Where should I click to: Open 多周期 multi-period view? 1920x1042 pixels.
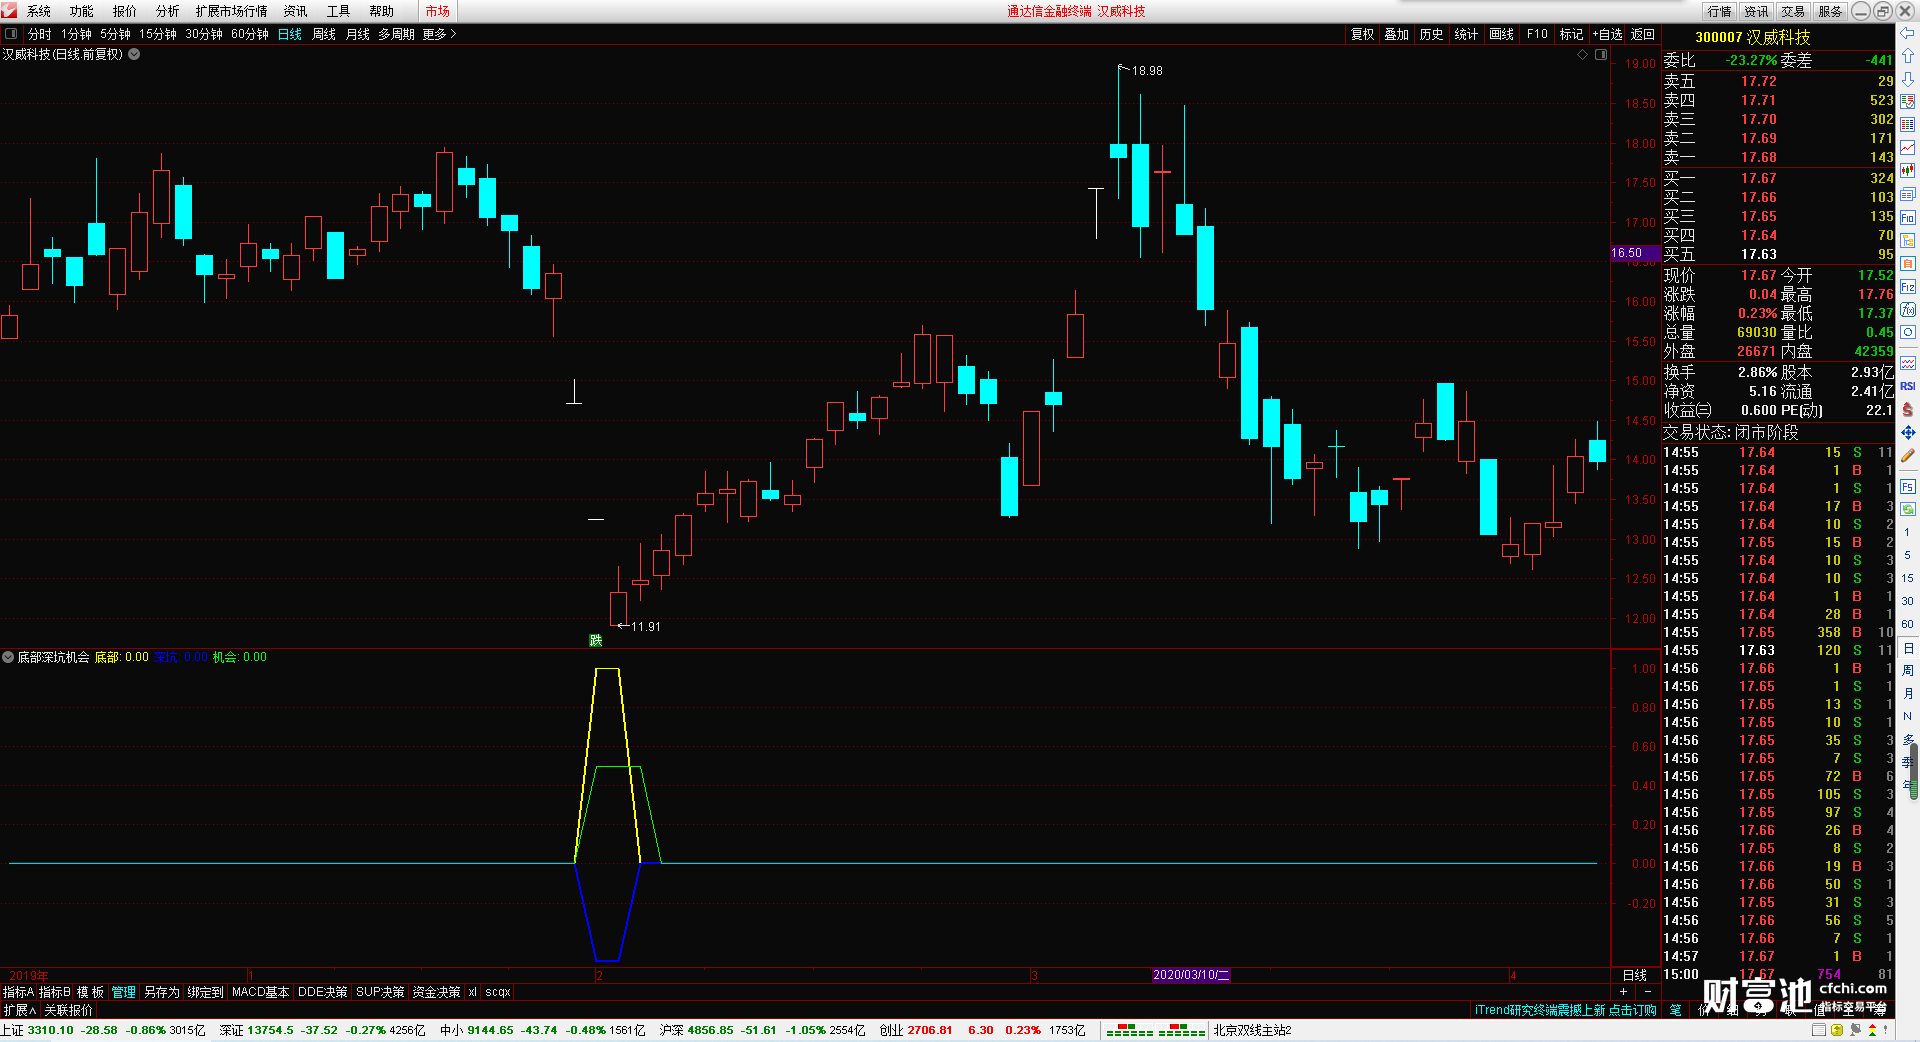click(396, 34)
